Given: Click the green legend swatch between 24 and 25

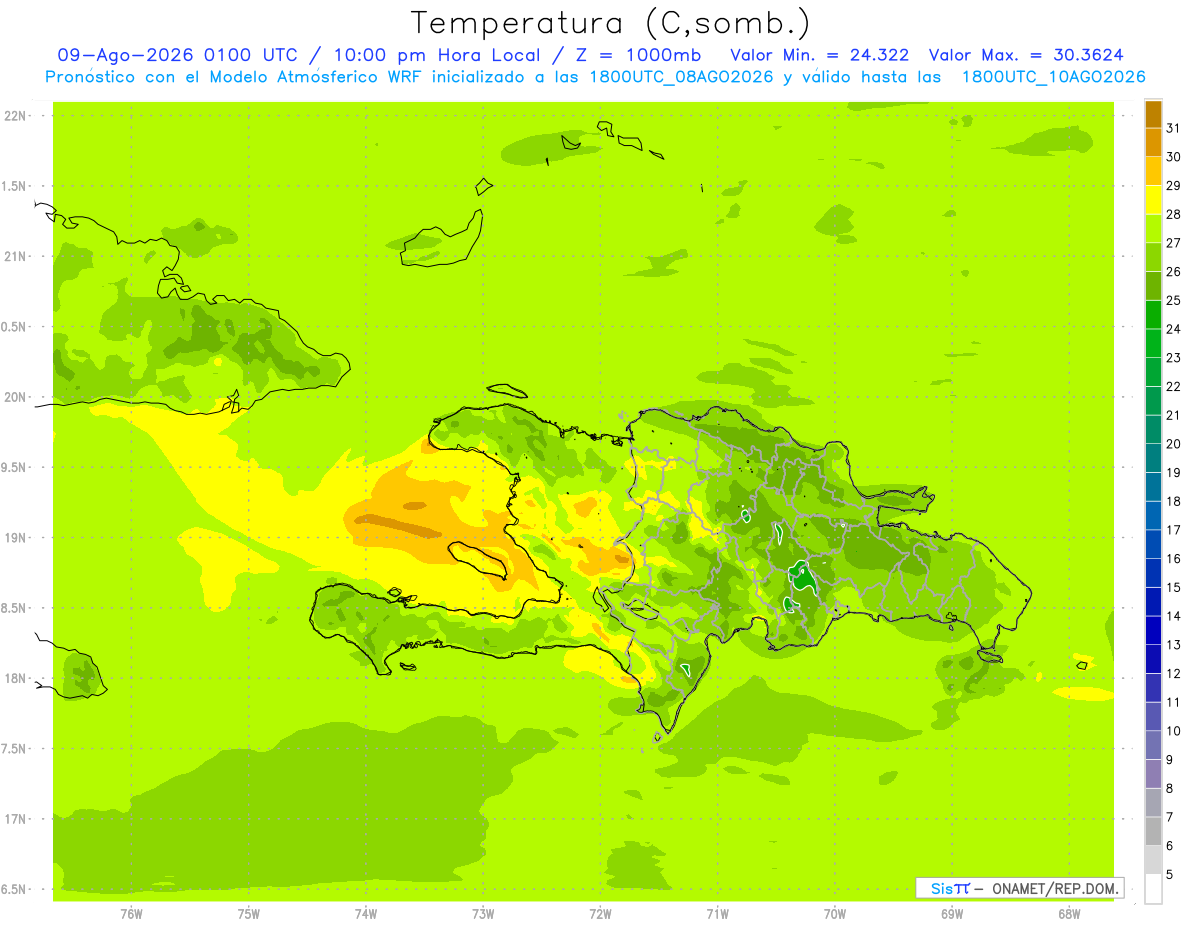Looking at the screenshot, I should (x=1153, y=315).
